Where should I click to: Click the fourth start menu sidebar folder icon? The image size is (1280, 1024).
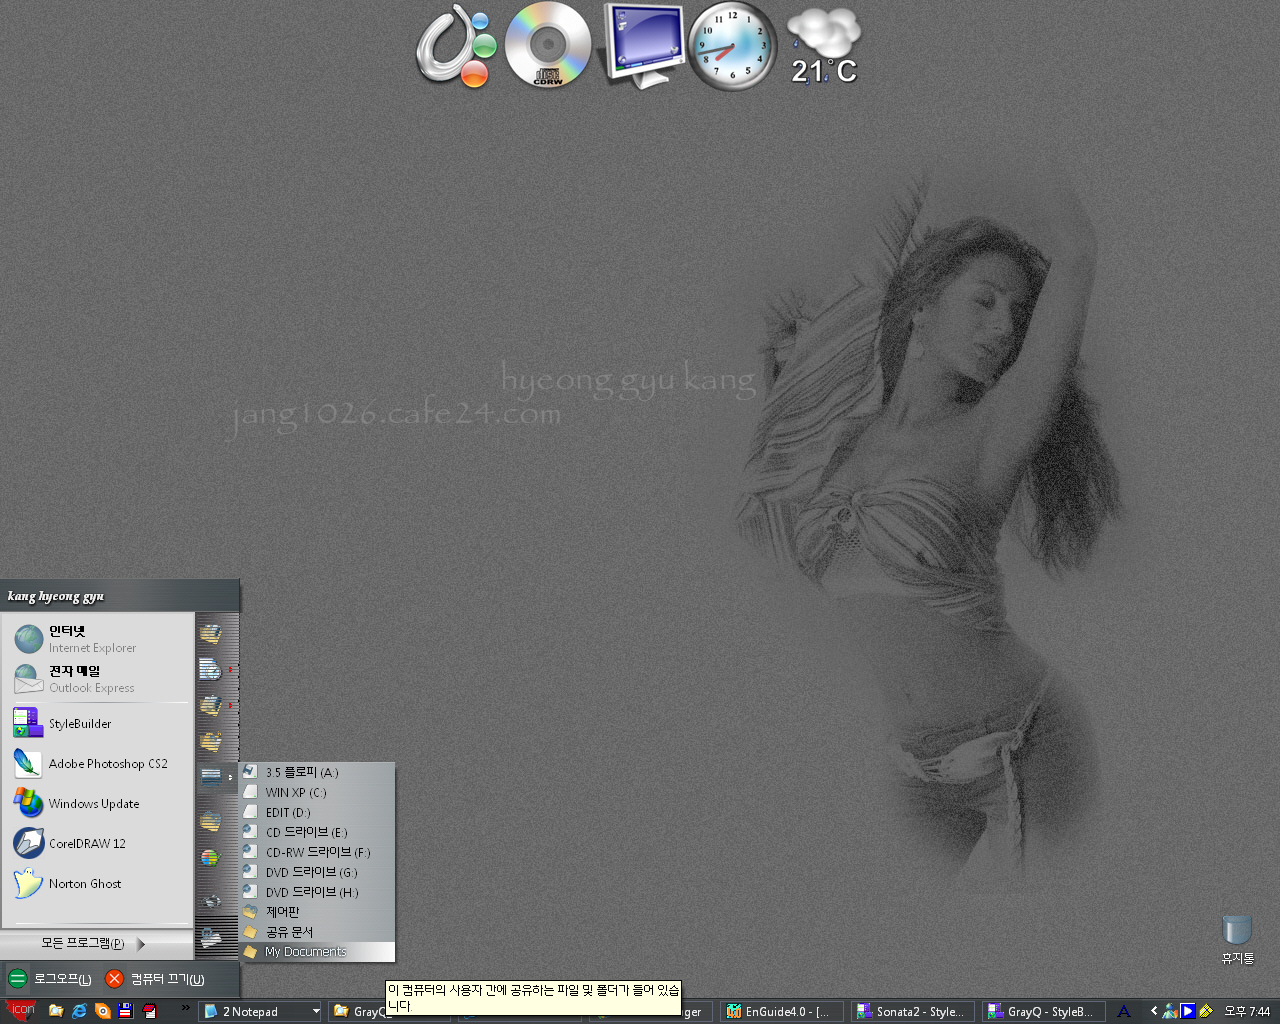(210, 741)
